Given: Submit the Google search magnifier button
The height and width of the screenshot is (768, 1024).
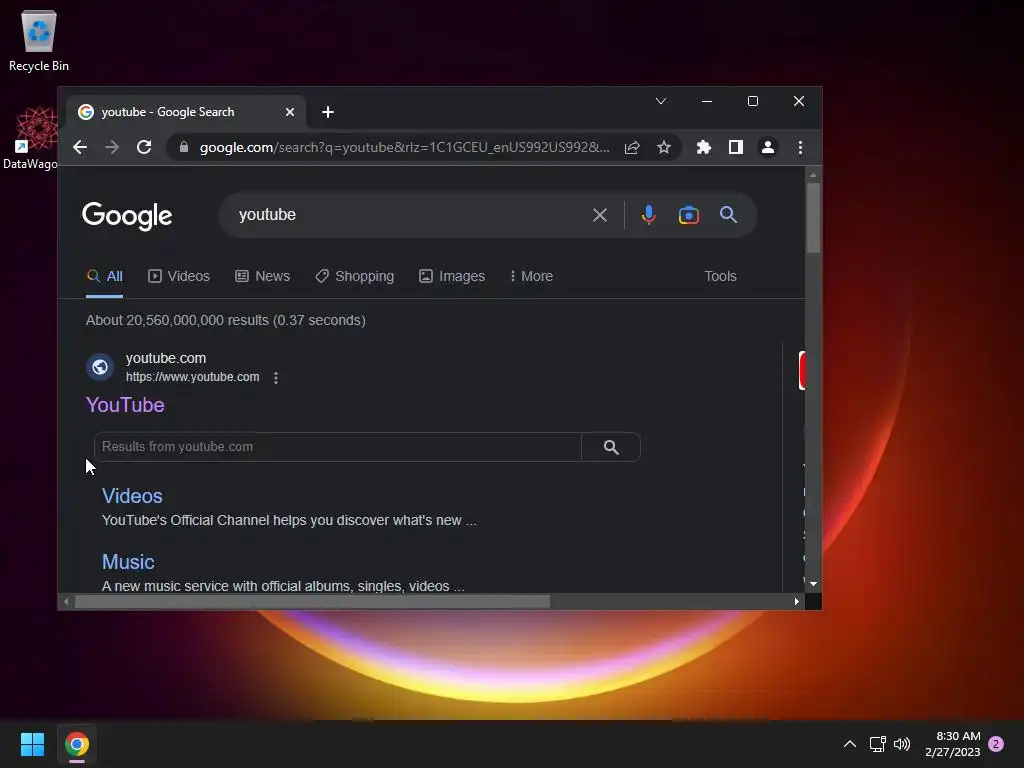Looking at the screenshot, I should 728,215.
